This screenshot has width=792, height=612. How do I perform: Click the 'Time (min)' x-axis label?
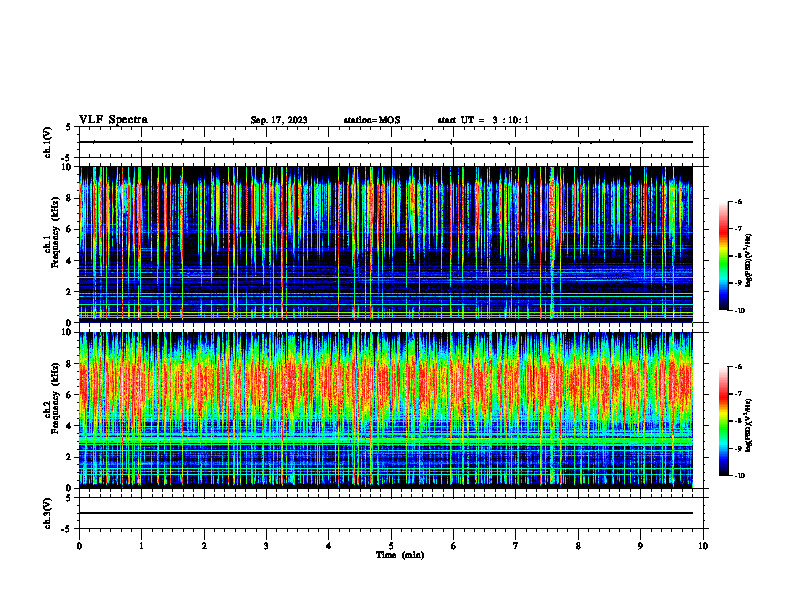[400, 555]
